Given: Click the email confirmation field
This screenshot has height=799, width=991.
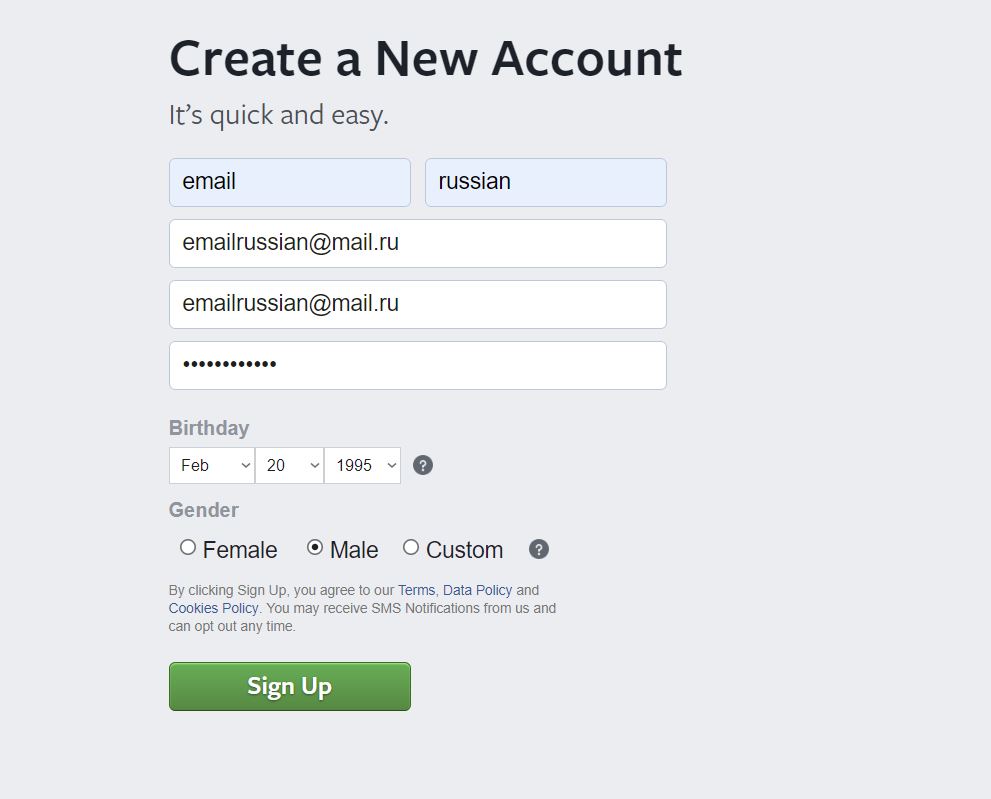Looking at the screenshot, I should [x=418, y=305].
